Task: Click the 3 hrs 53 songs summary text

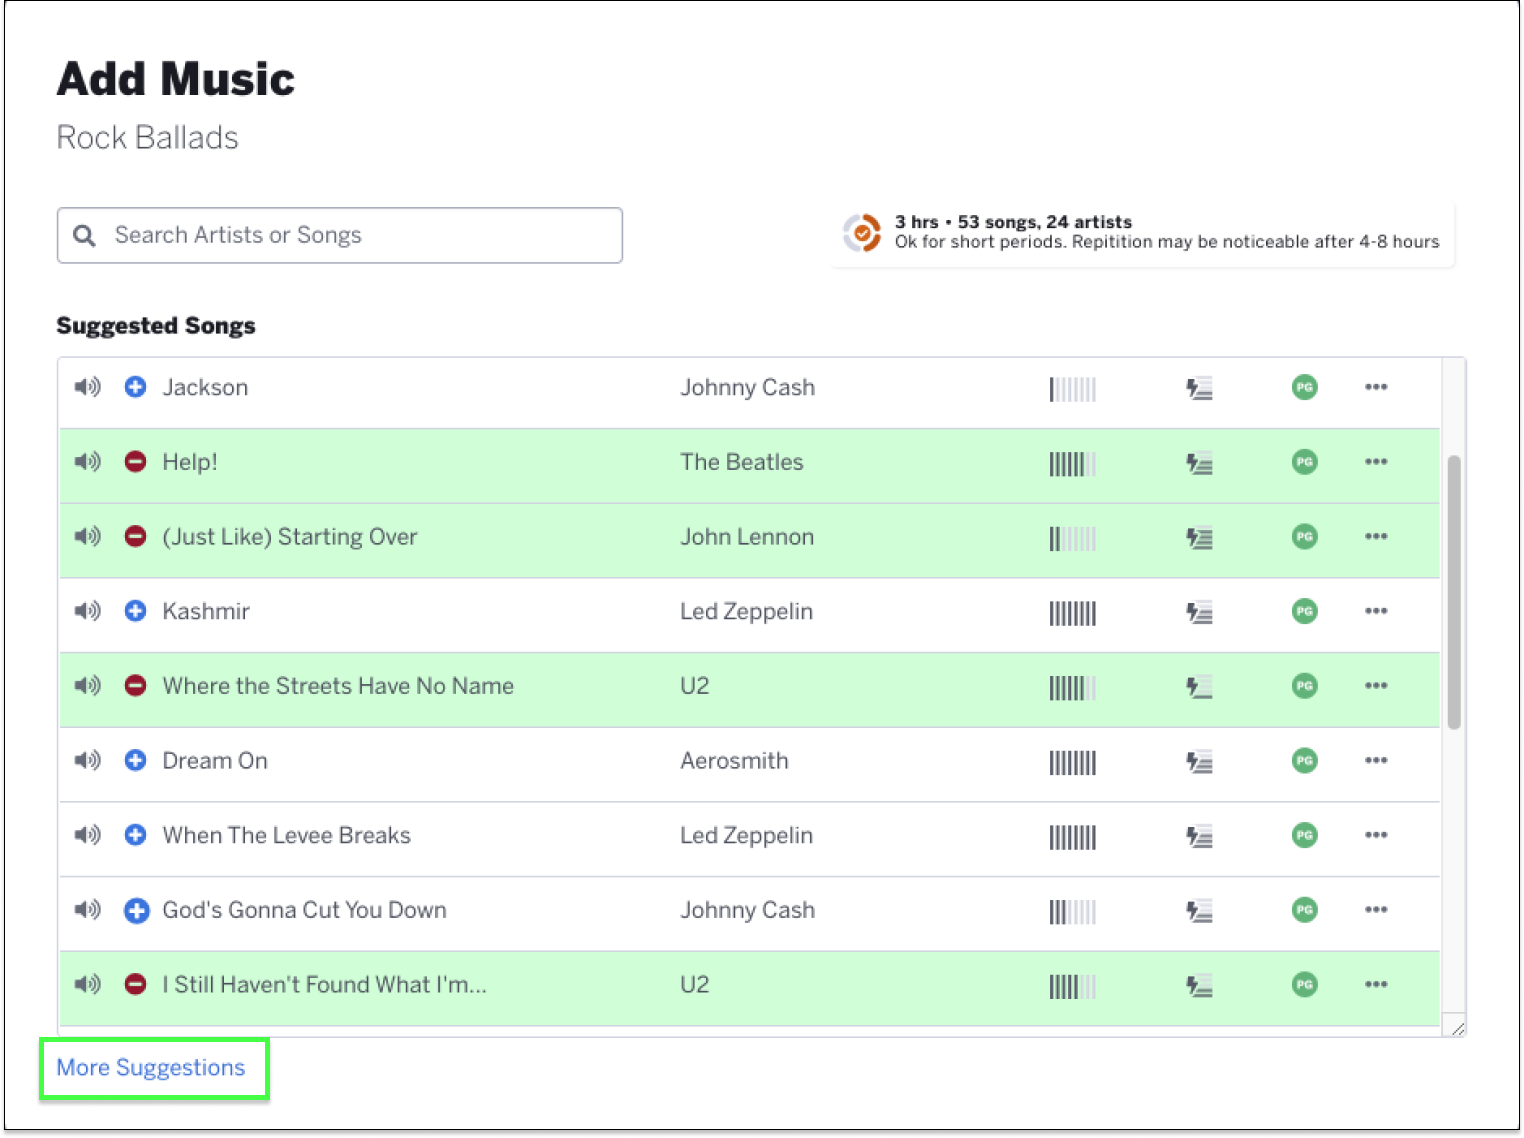Action: 1013,222
